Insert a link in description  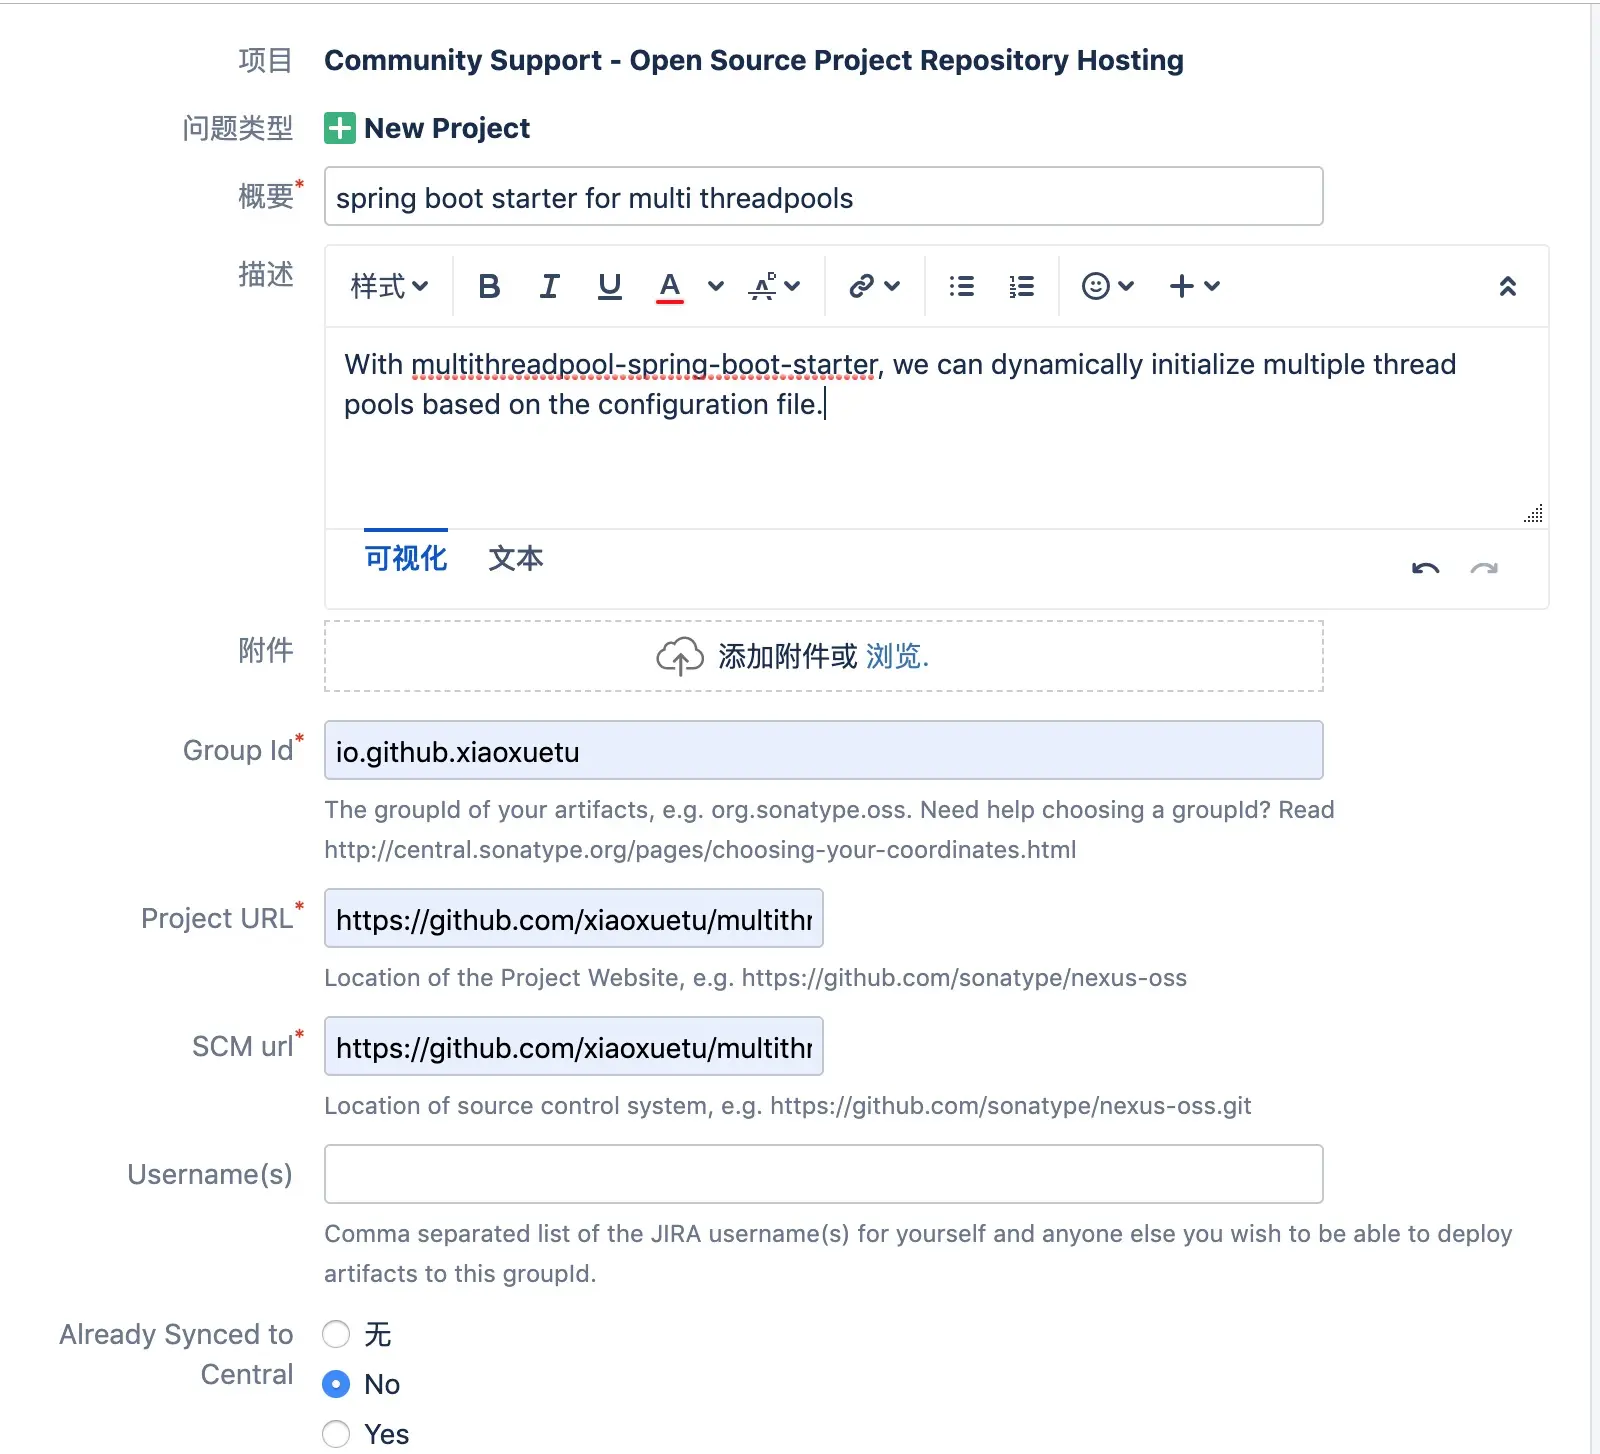click(861, 286)
